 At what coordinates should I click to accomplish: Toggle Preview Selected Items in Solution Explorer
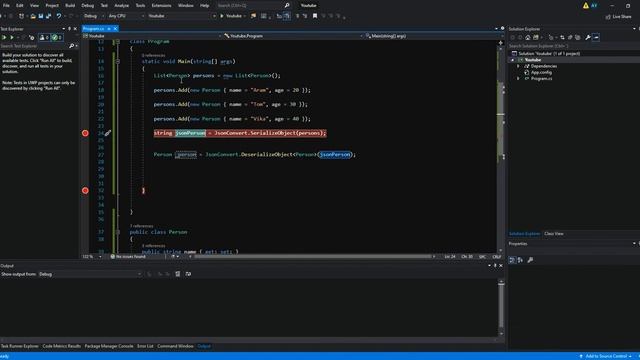[x=596, y=37]
